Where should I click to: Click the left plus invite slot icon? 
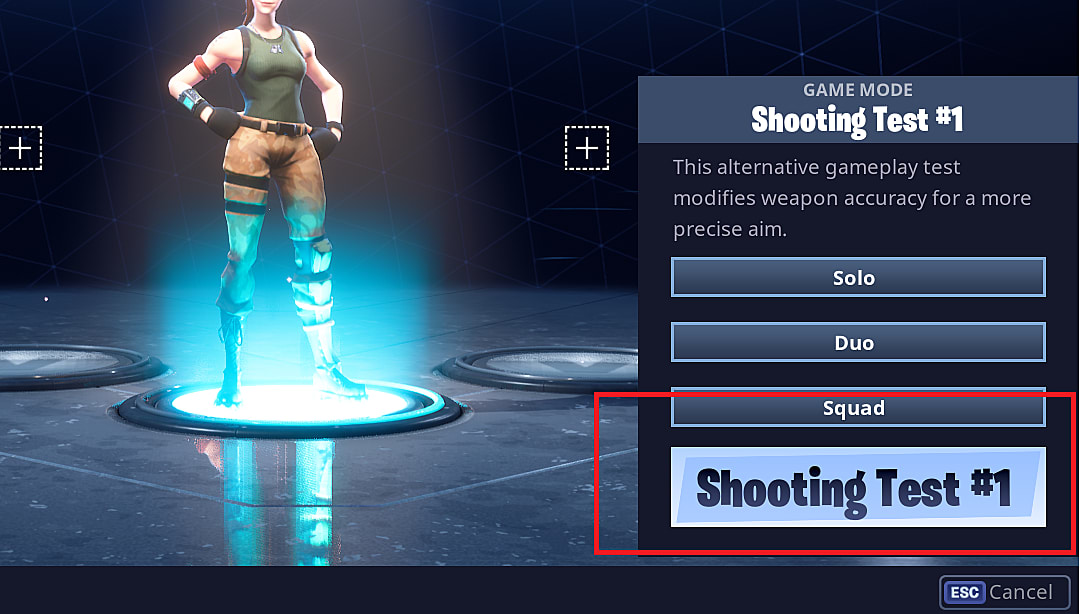coord(21,148)
